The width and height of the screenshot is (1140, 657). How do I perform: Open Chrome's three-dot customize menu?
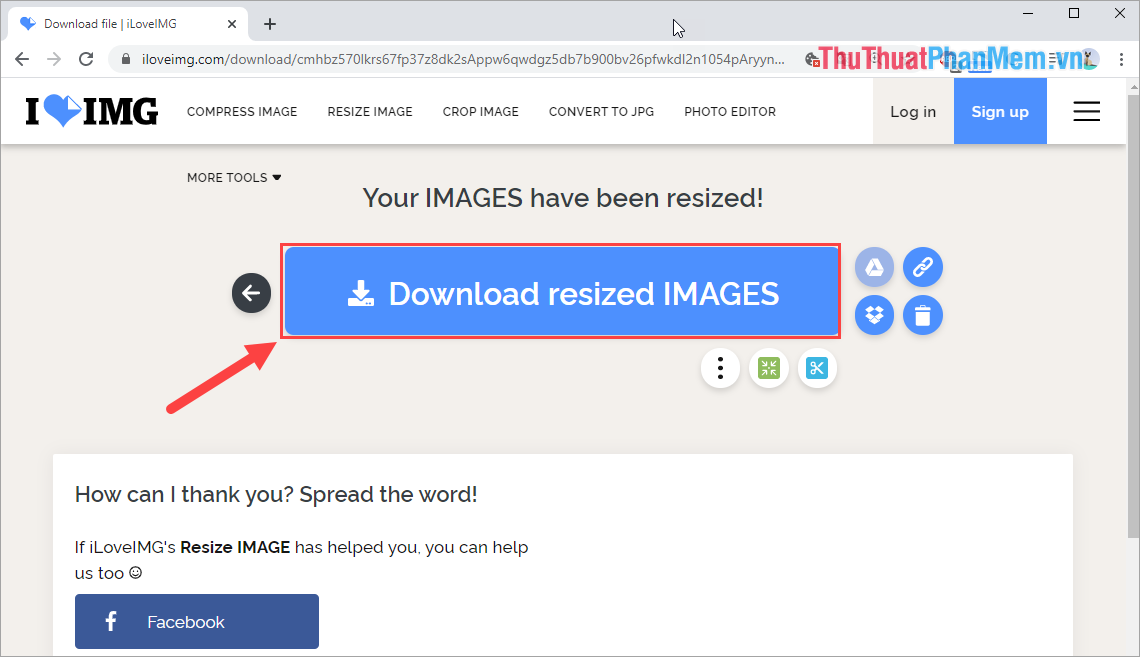pyautogui.click(x=1121, y=59)
